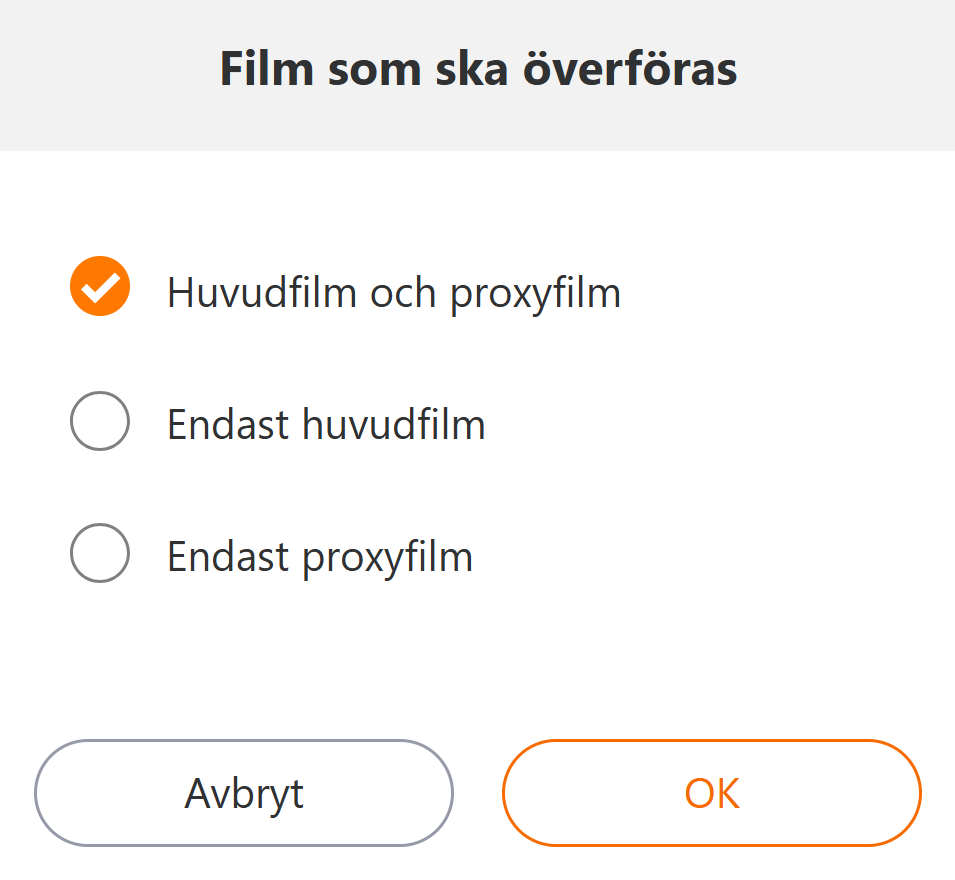
Task: Click the dialog's gray header bar
Action: [850, 75]
